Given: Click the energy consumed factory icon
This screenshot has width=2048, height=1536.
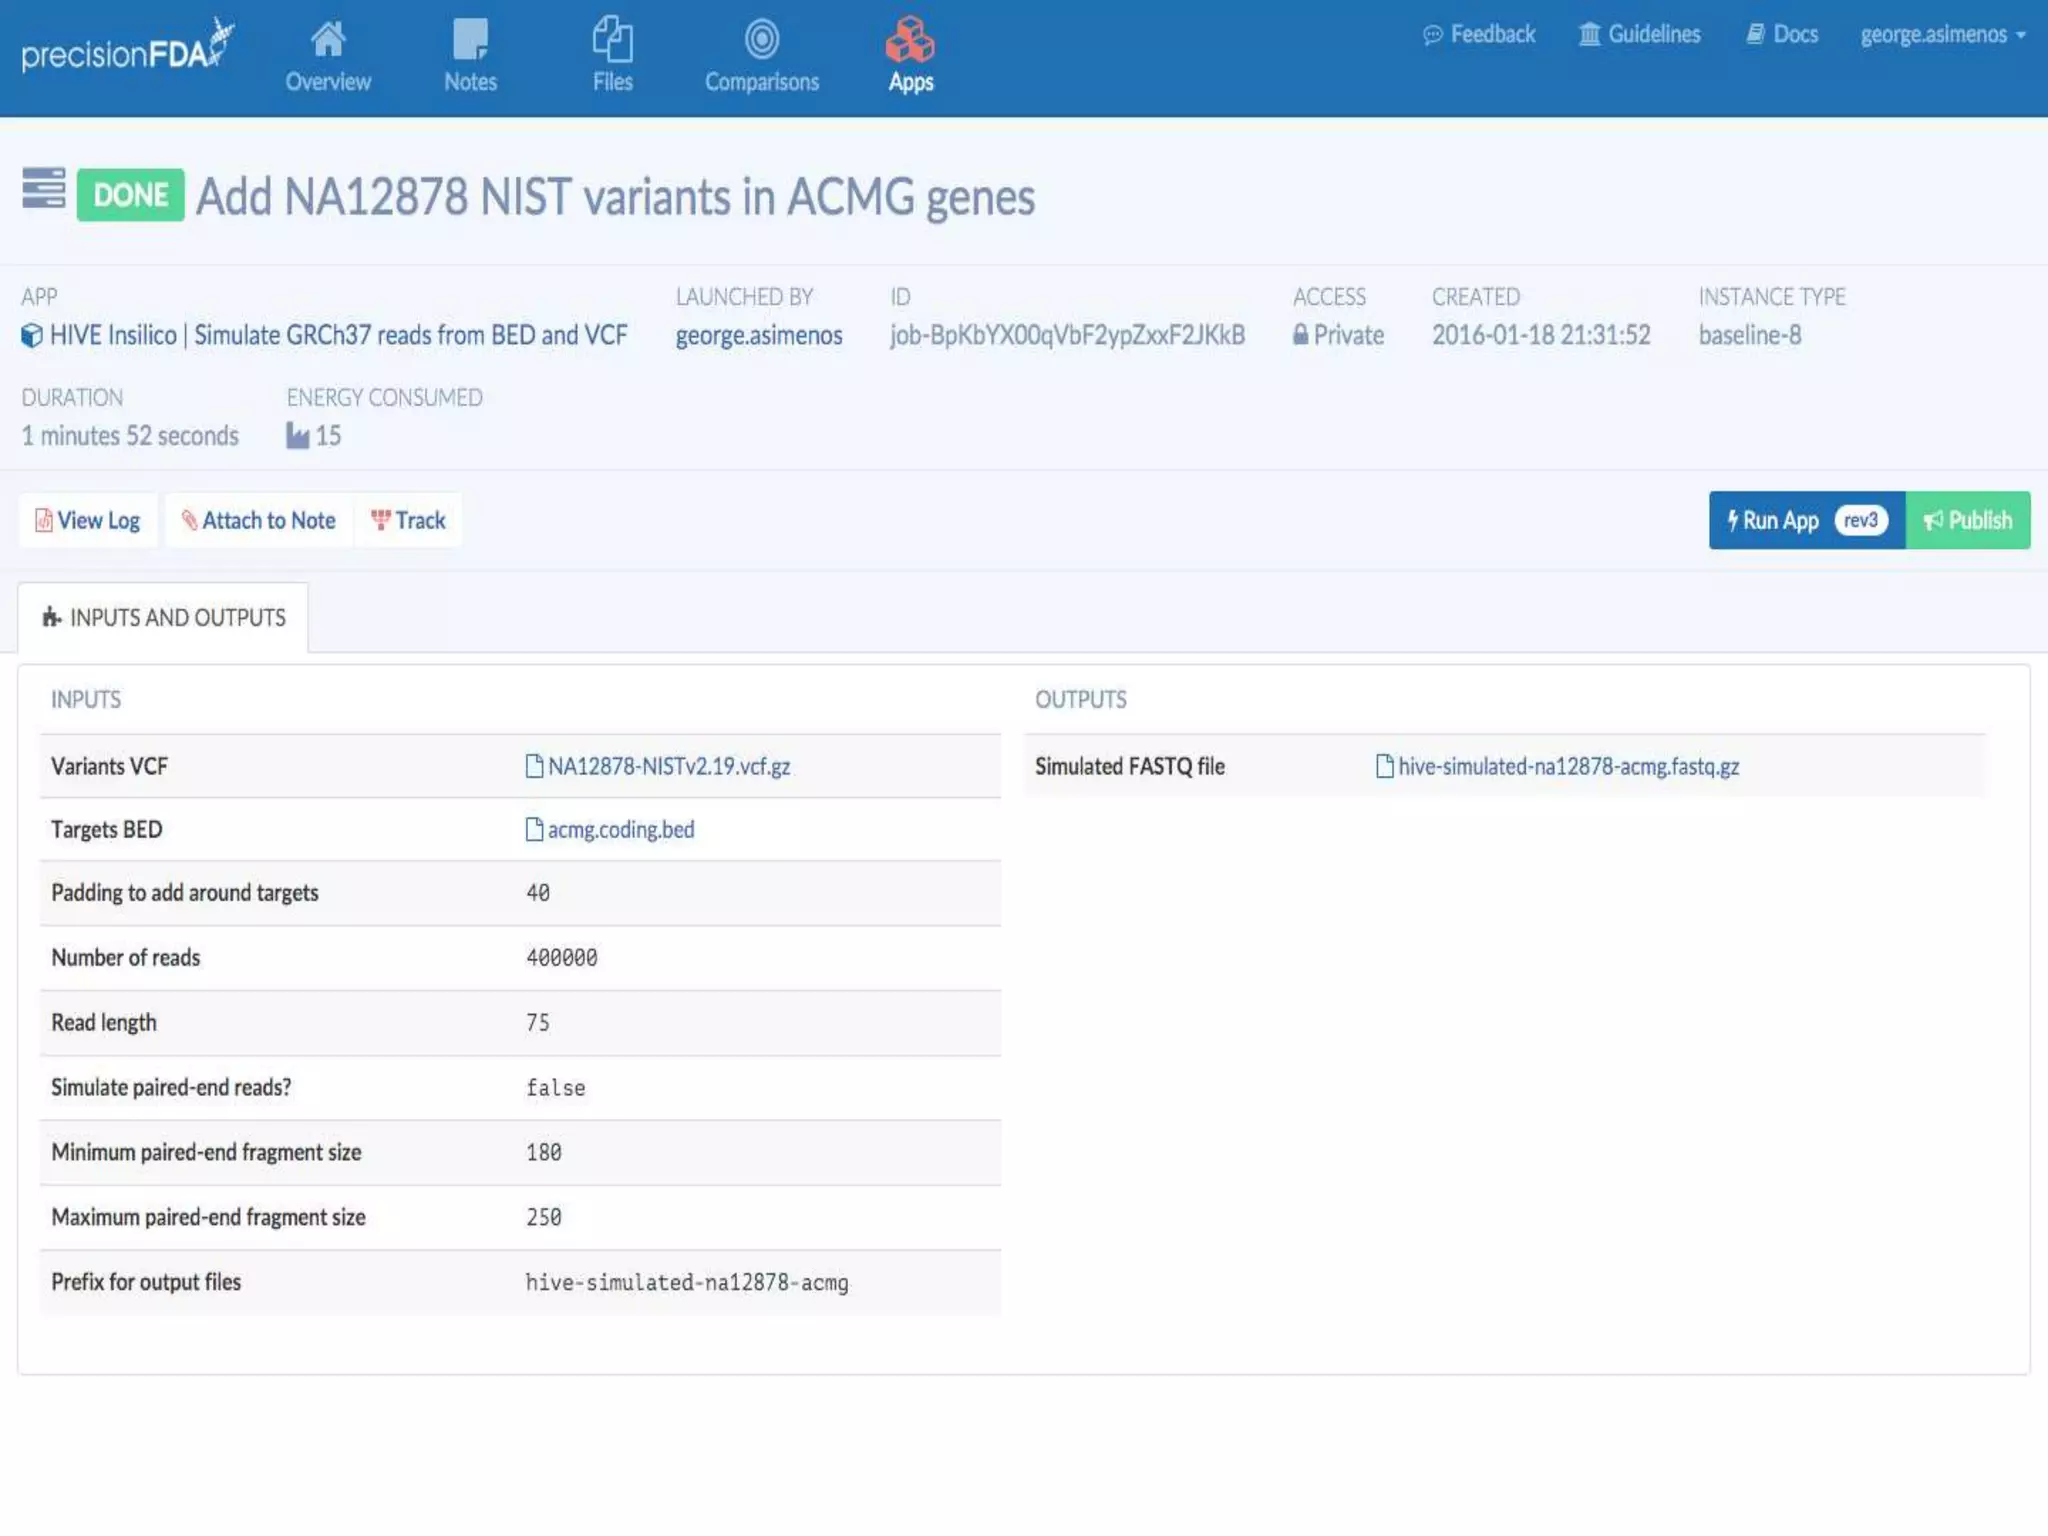Looking at the screenshot, I should pos(297,436).
